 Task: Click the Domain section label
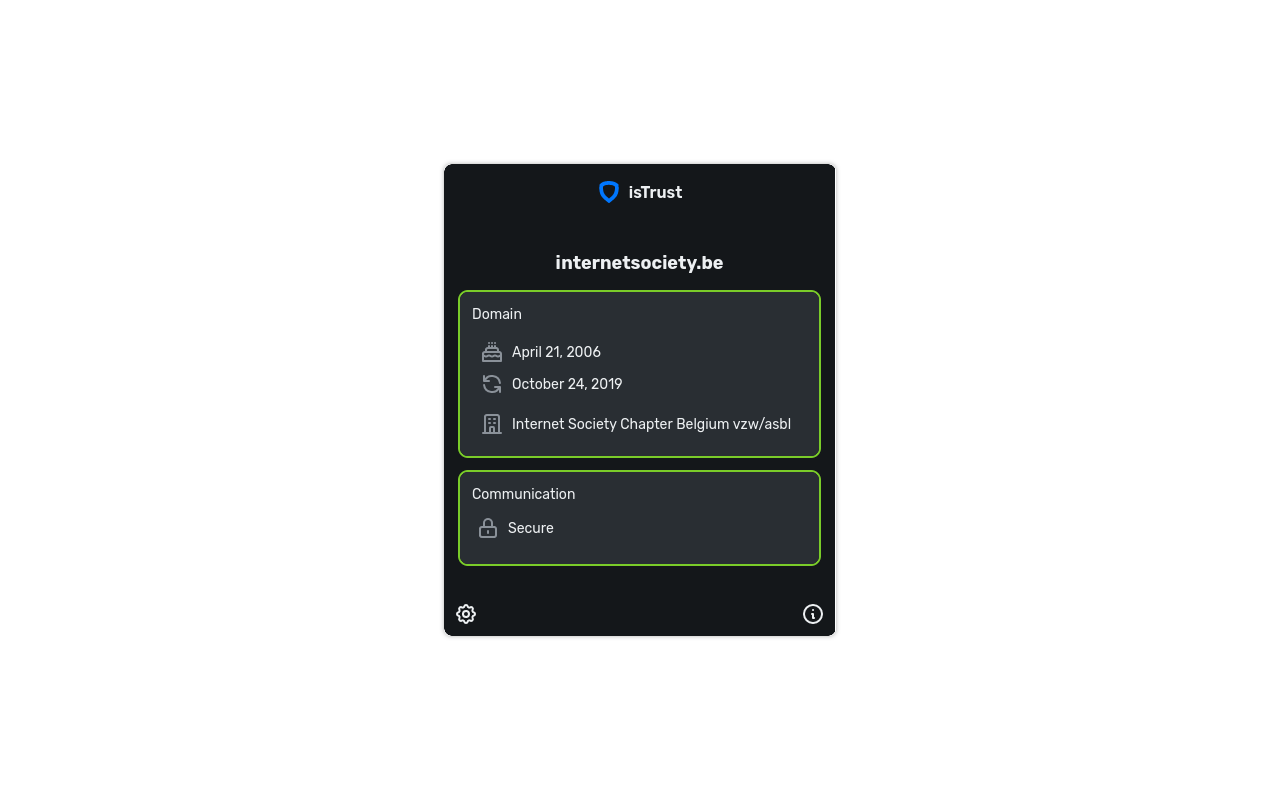click(497, 314)
